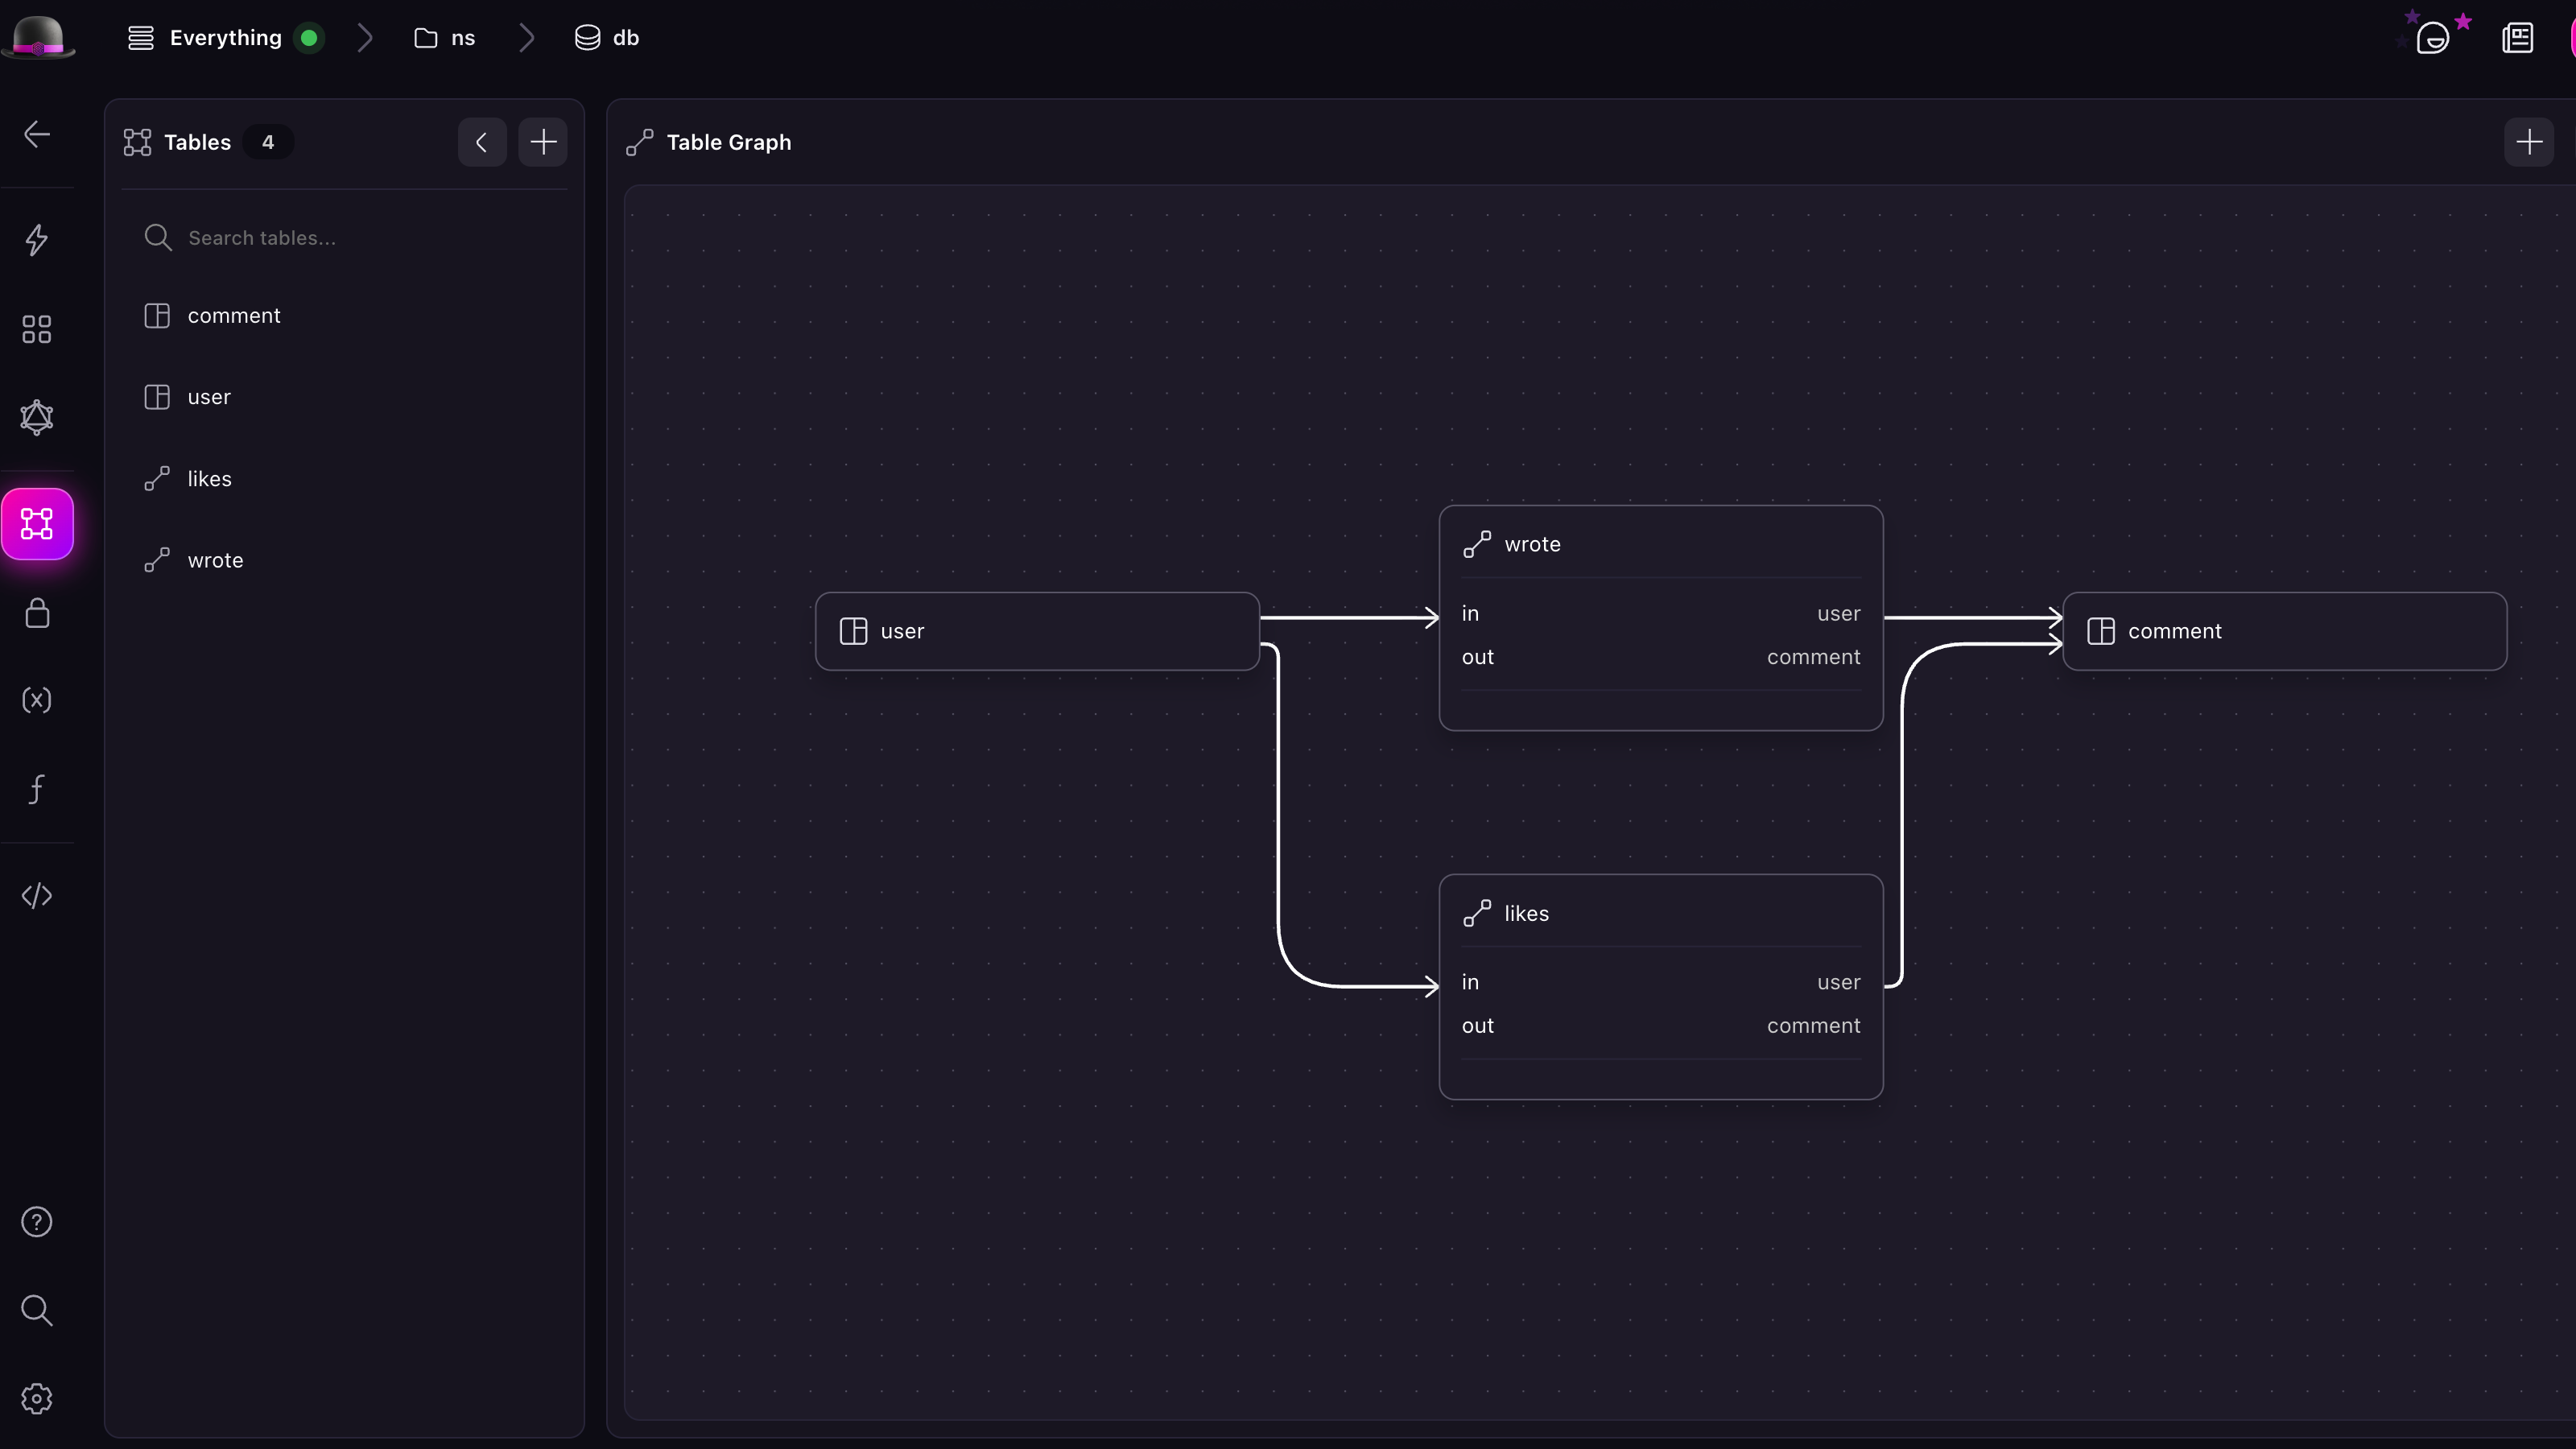Open the Functions icon in sidebar
This screenshot has width=2576, height=1449.
click(37, 789)
